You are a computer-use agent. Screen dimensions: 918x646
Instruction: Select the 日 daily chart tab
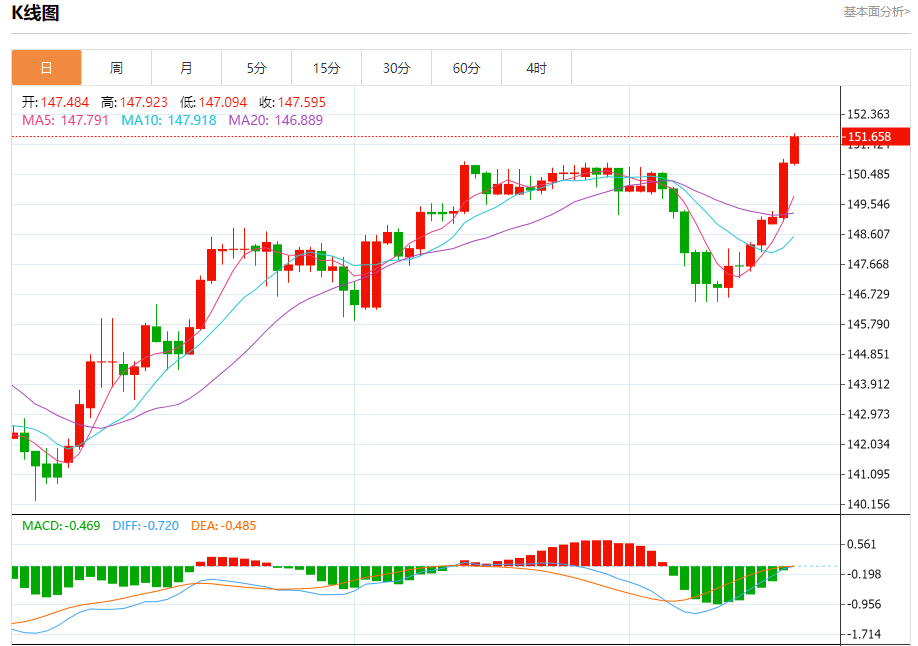pos(46,68)
